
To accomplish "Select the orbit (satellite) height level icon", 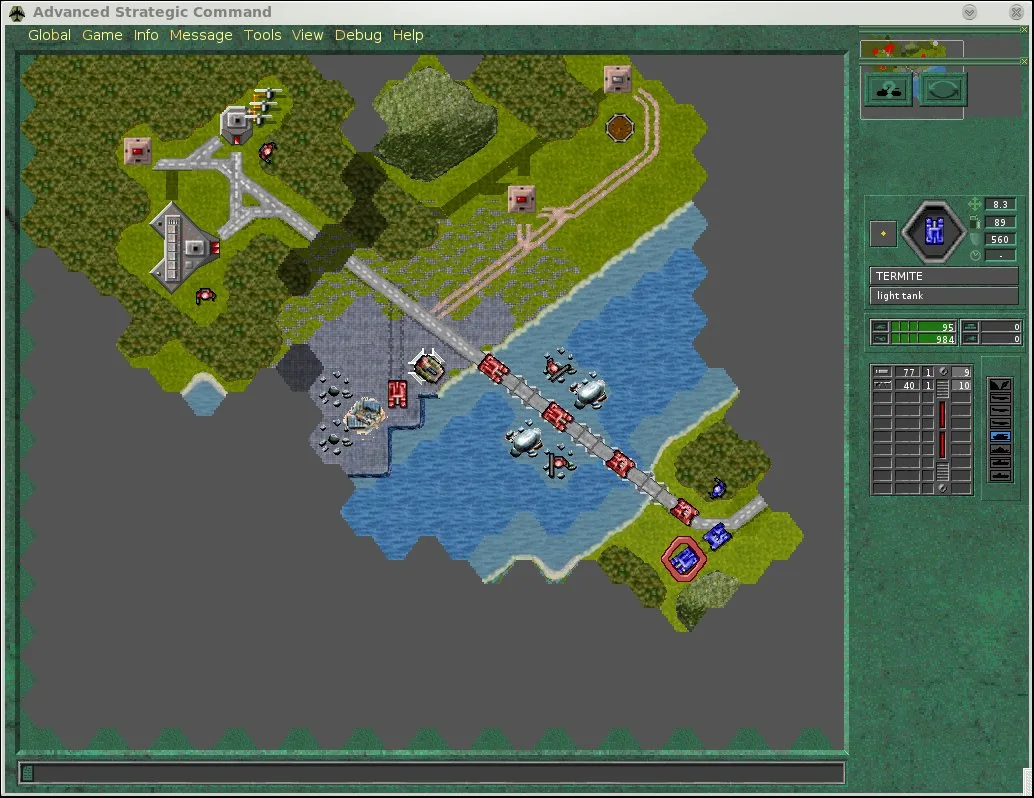I will click(1000, 384).
